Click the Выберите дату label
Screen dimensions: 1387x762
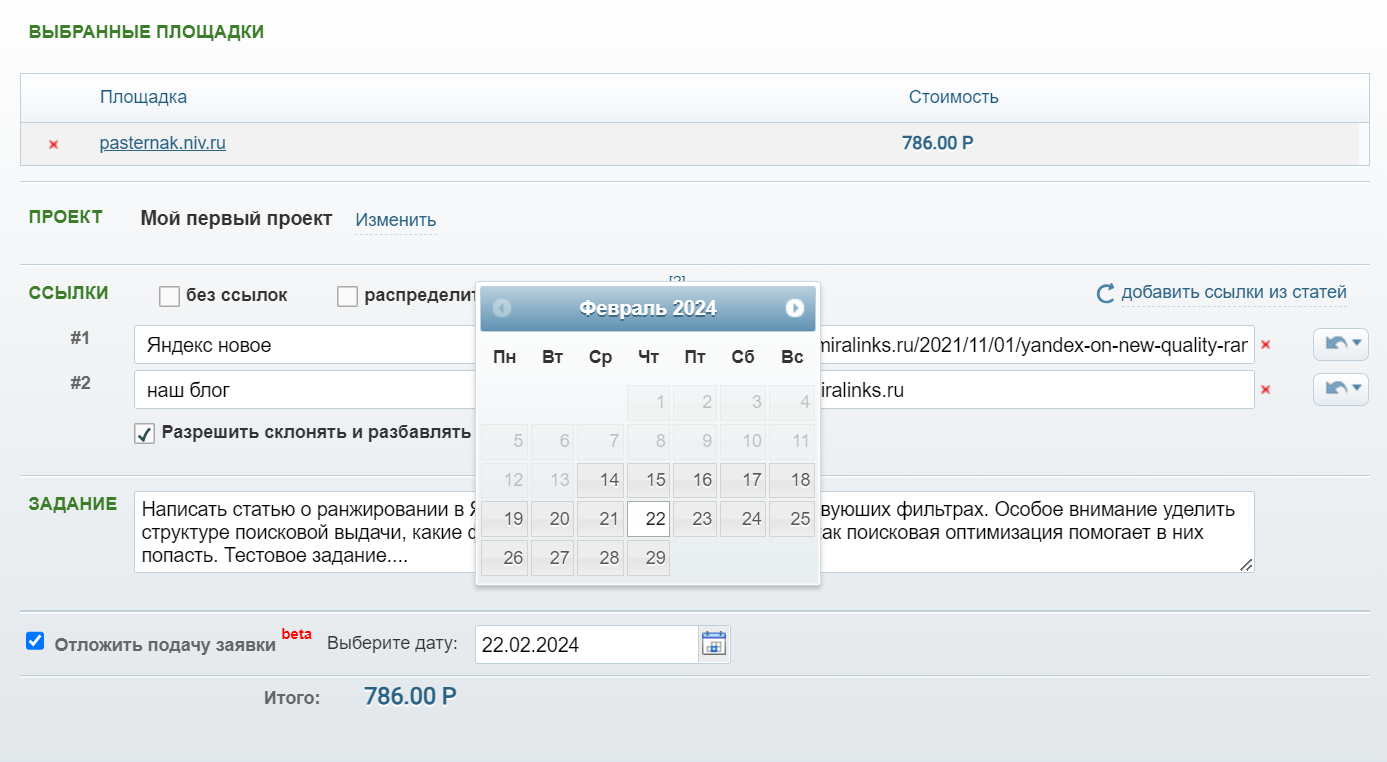click(x=392, y=643)
